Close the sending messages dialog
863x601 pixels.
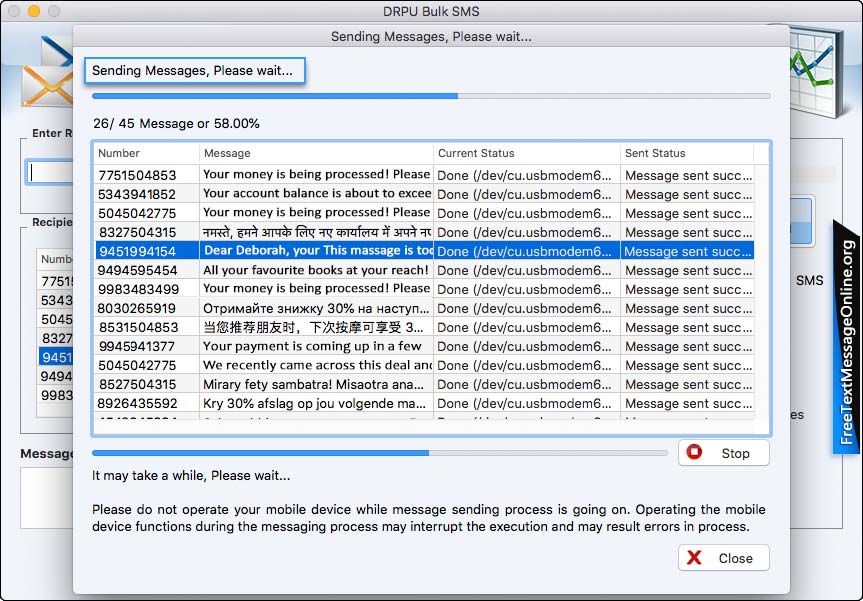tap(723, 558)
